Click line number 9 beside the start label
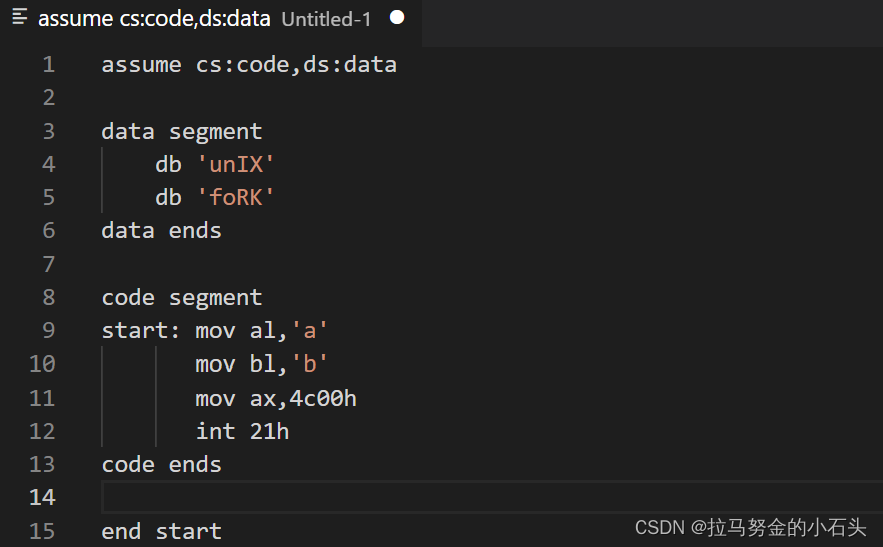The height and width of the screenshot is (547, 883). [x=49, y=330]
